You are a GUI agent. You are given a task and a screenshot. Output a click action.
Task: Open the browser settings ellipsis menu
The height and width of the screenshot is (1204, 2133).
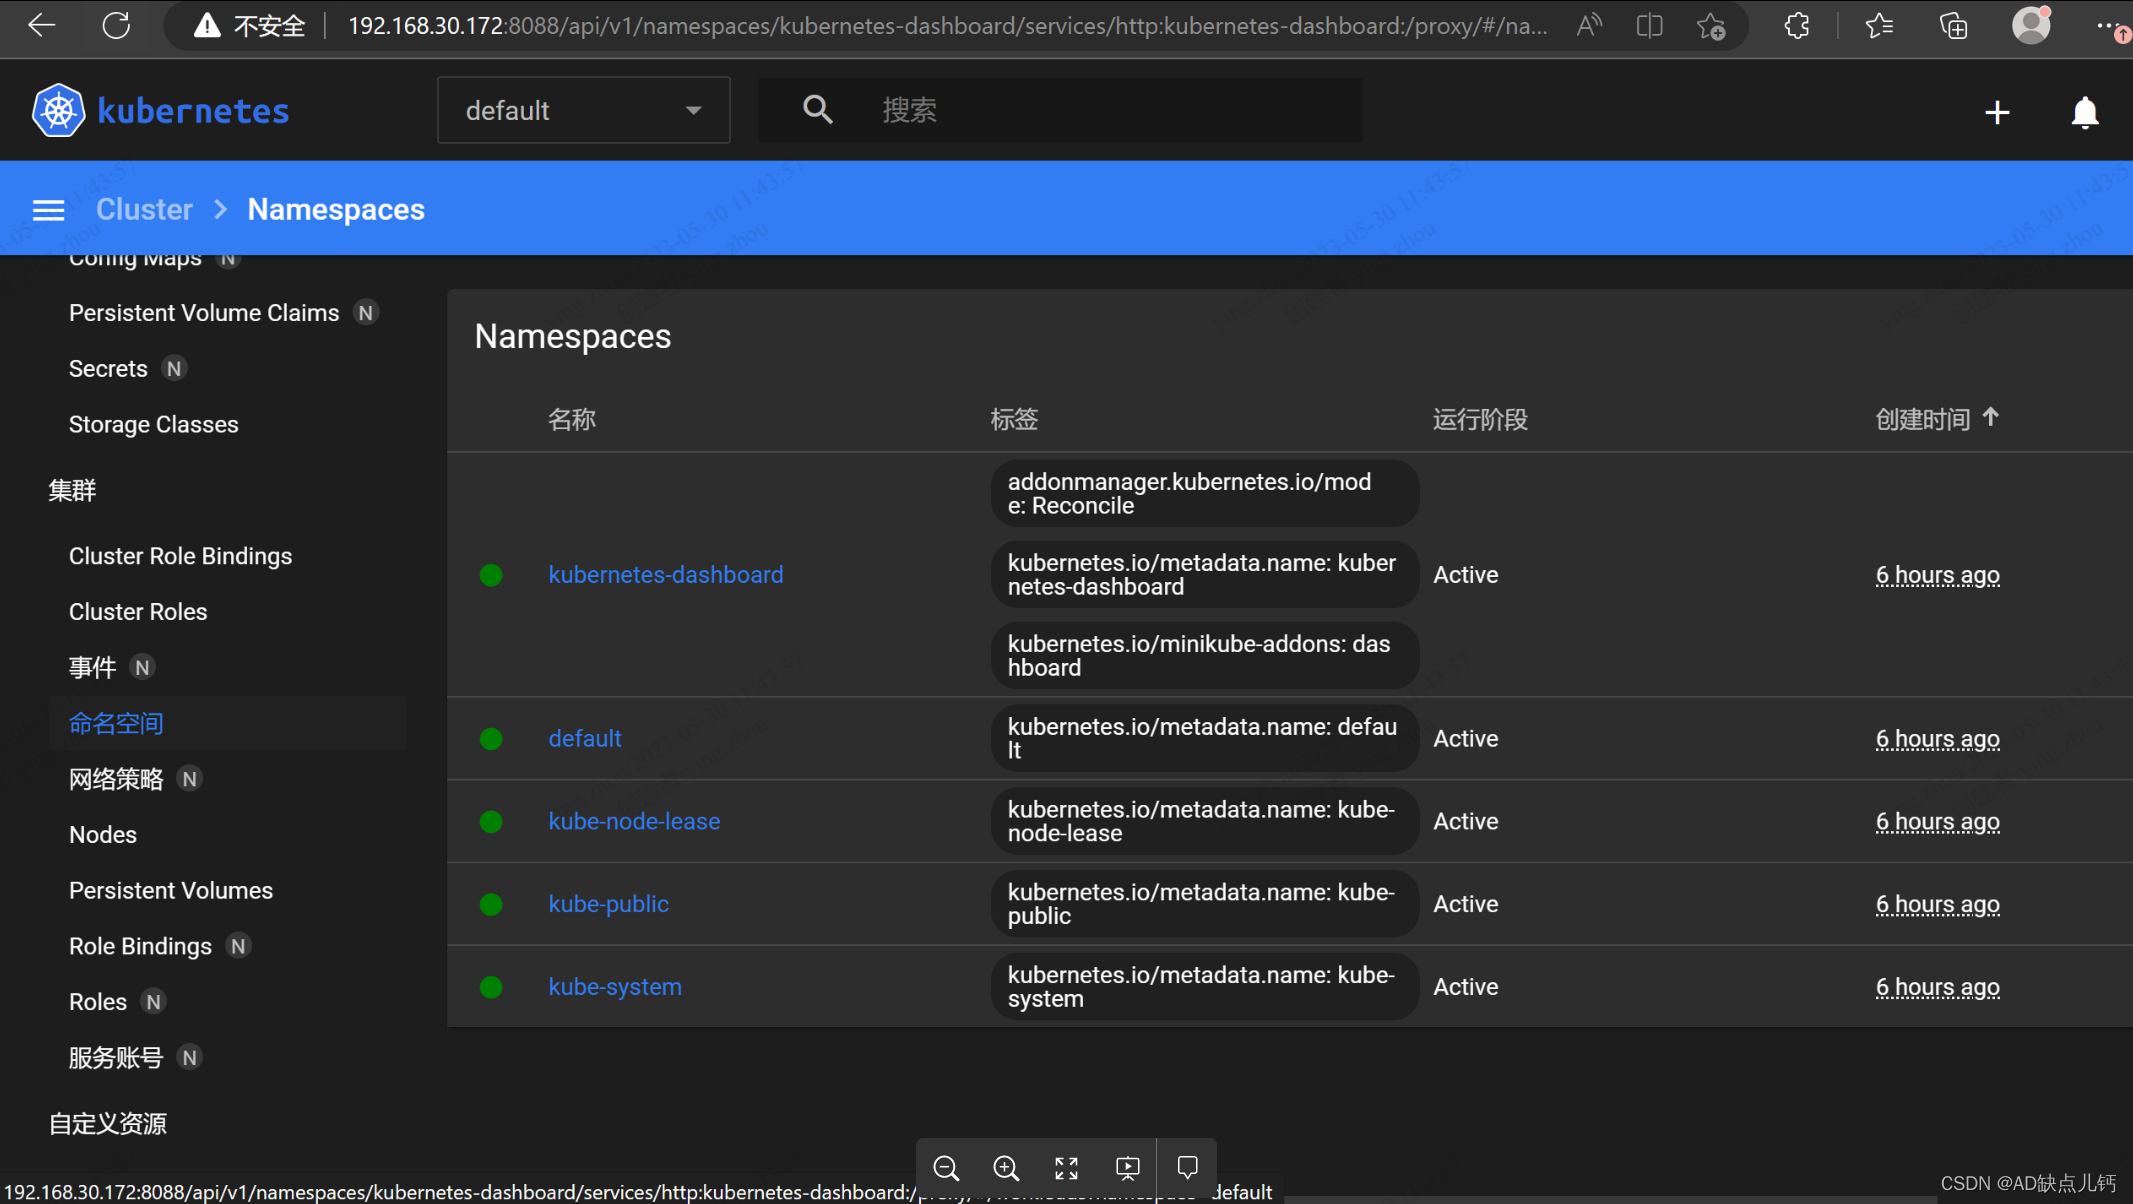(x=2108, y=26)
